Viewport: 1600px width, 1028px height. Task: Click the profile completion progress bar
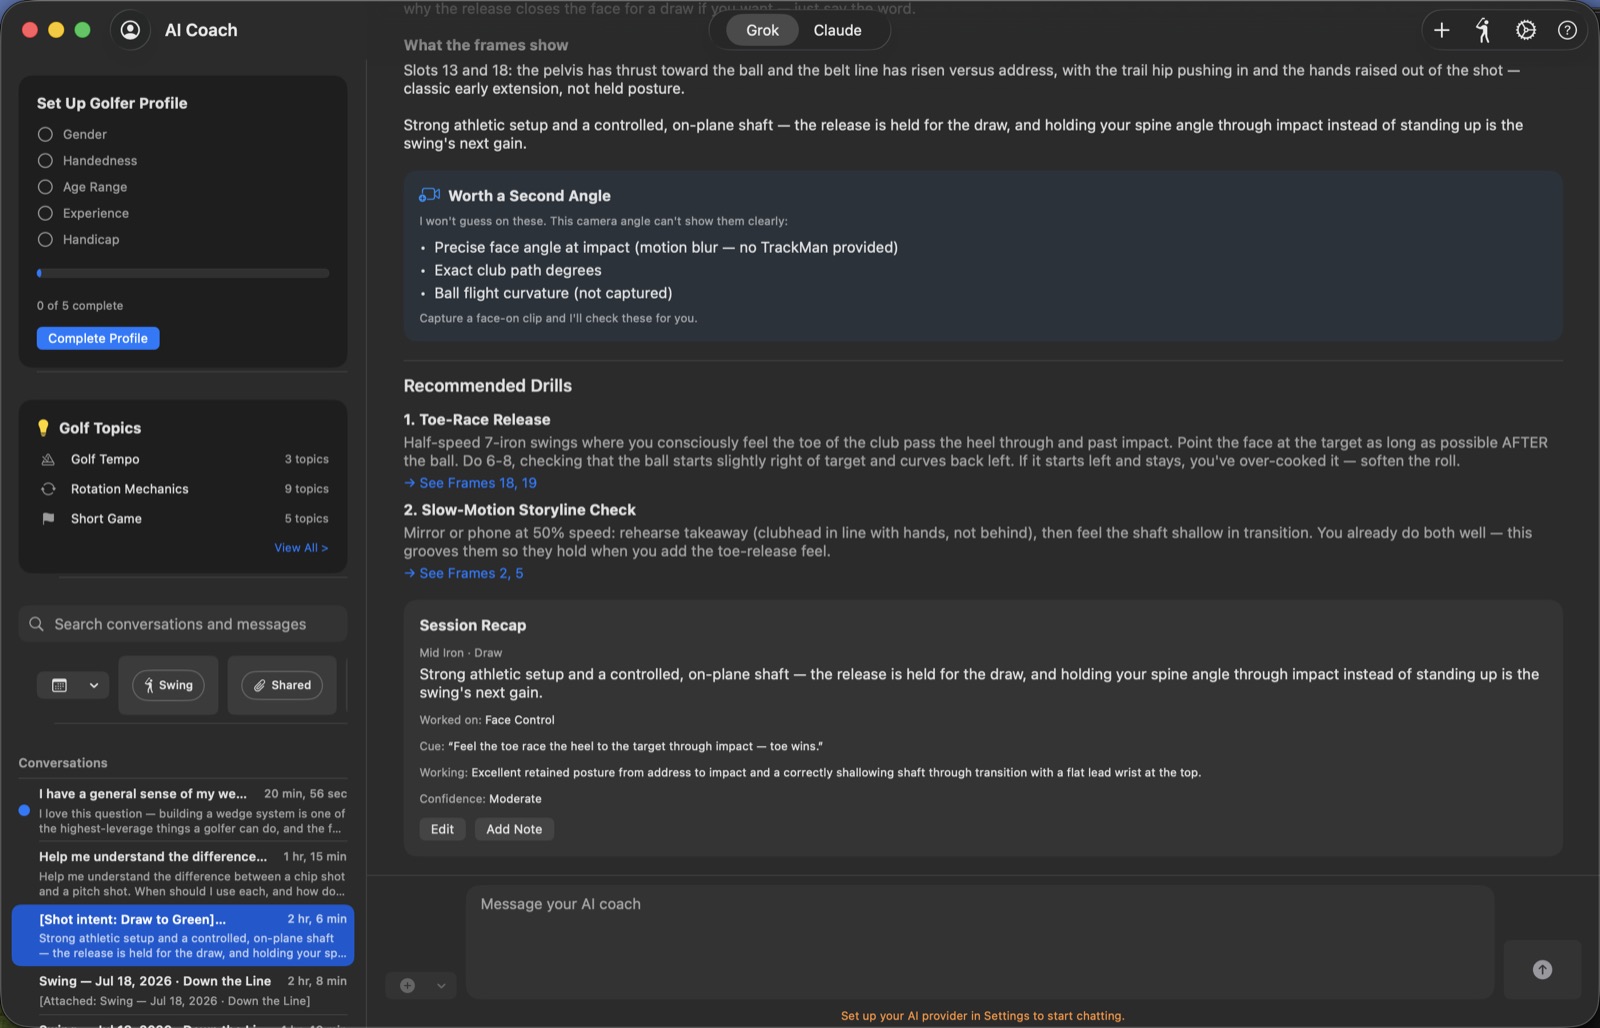point(183,273)
